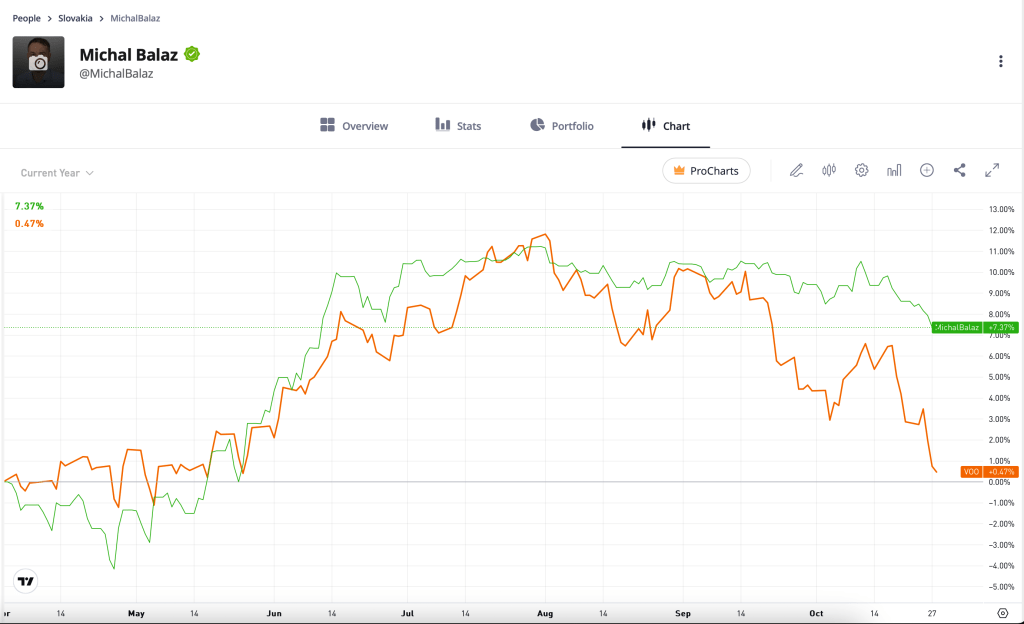Open the Portfolio tab

560,126
